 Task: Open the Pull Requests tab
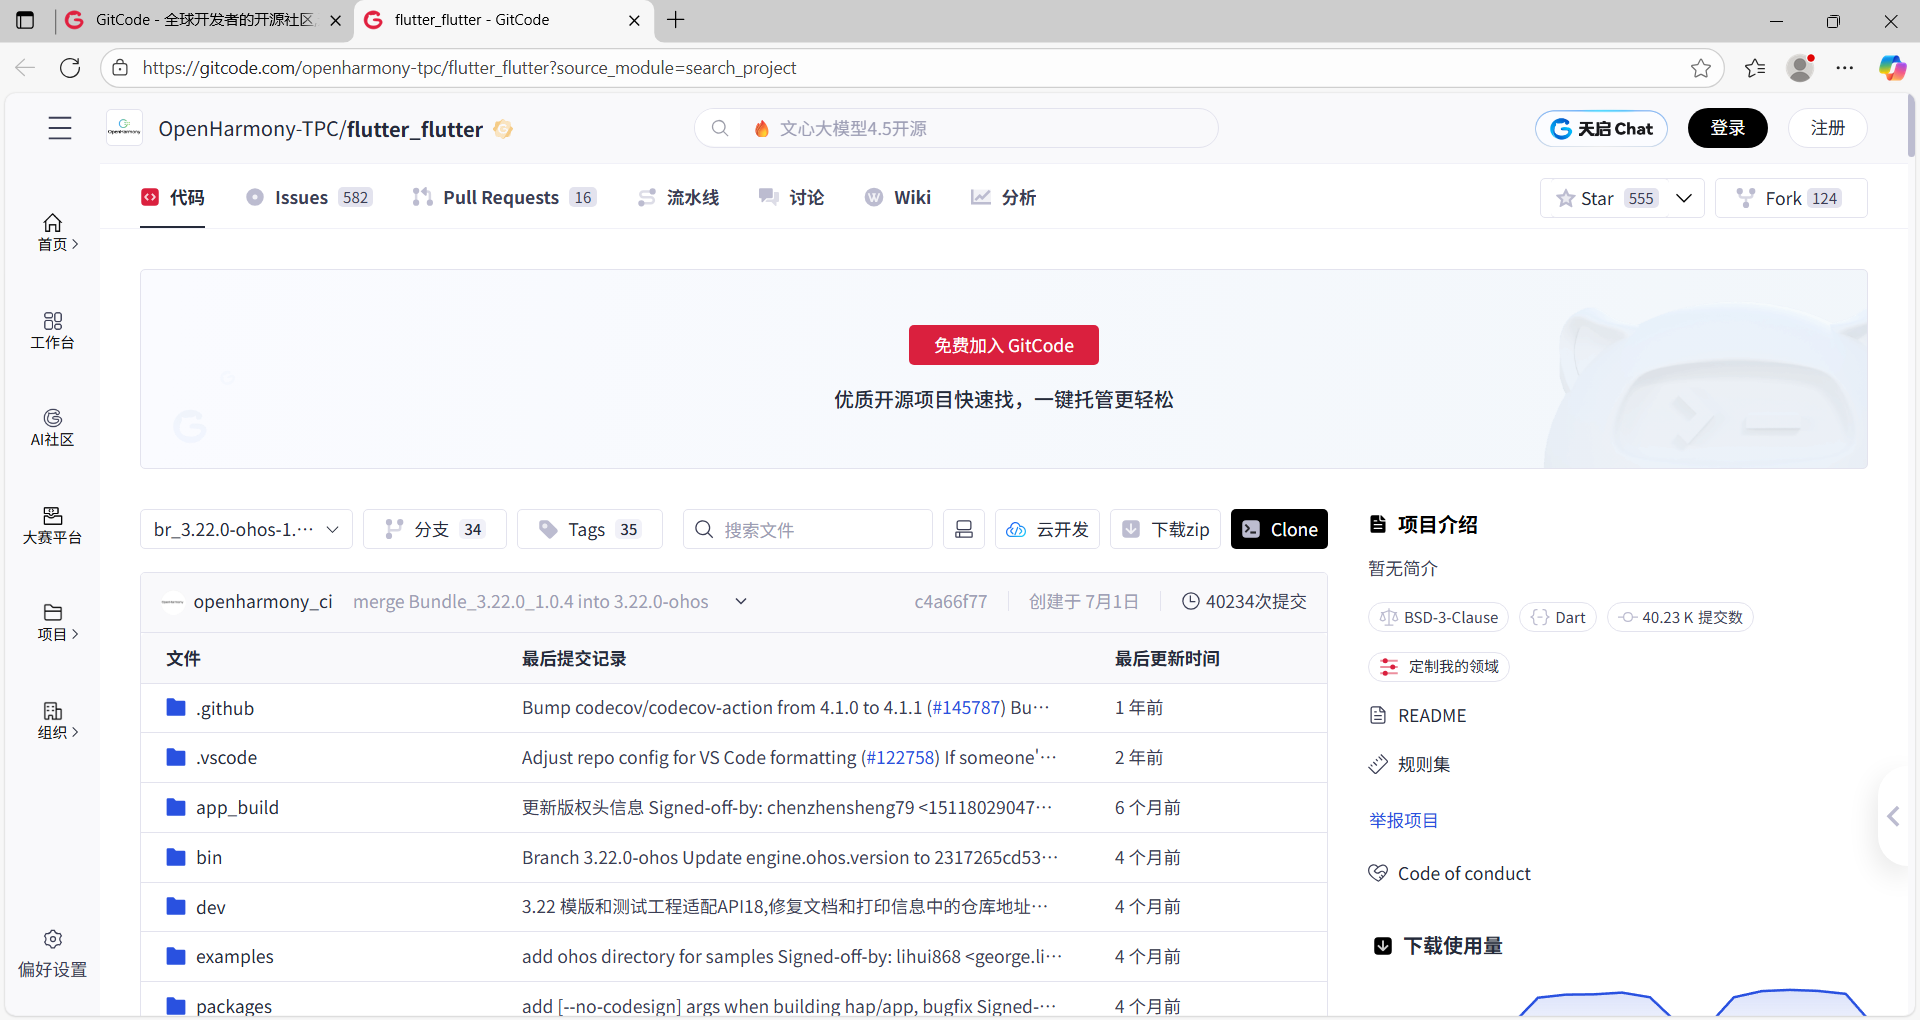(x=504, y=197)
